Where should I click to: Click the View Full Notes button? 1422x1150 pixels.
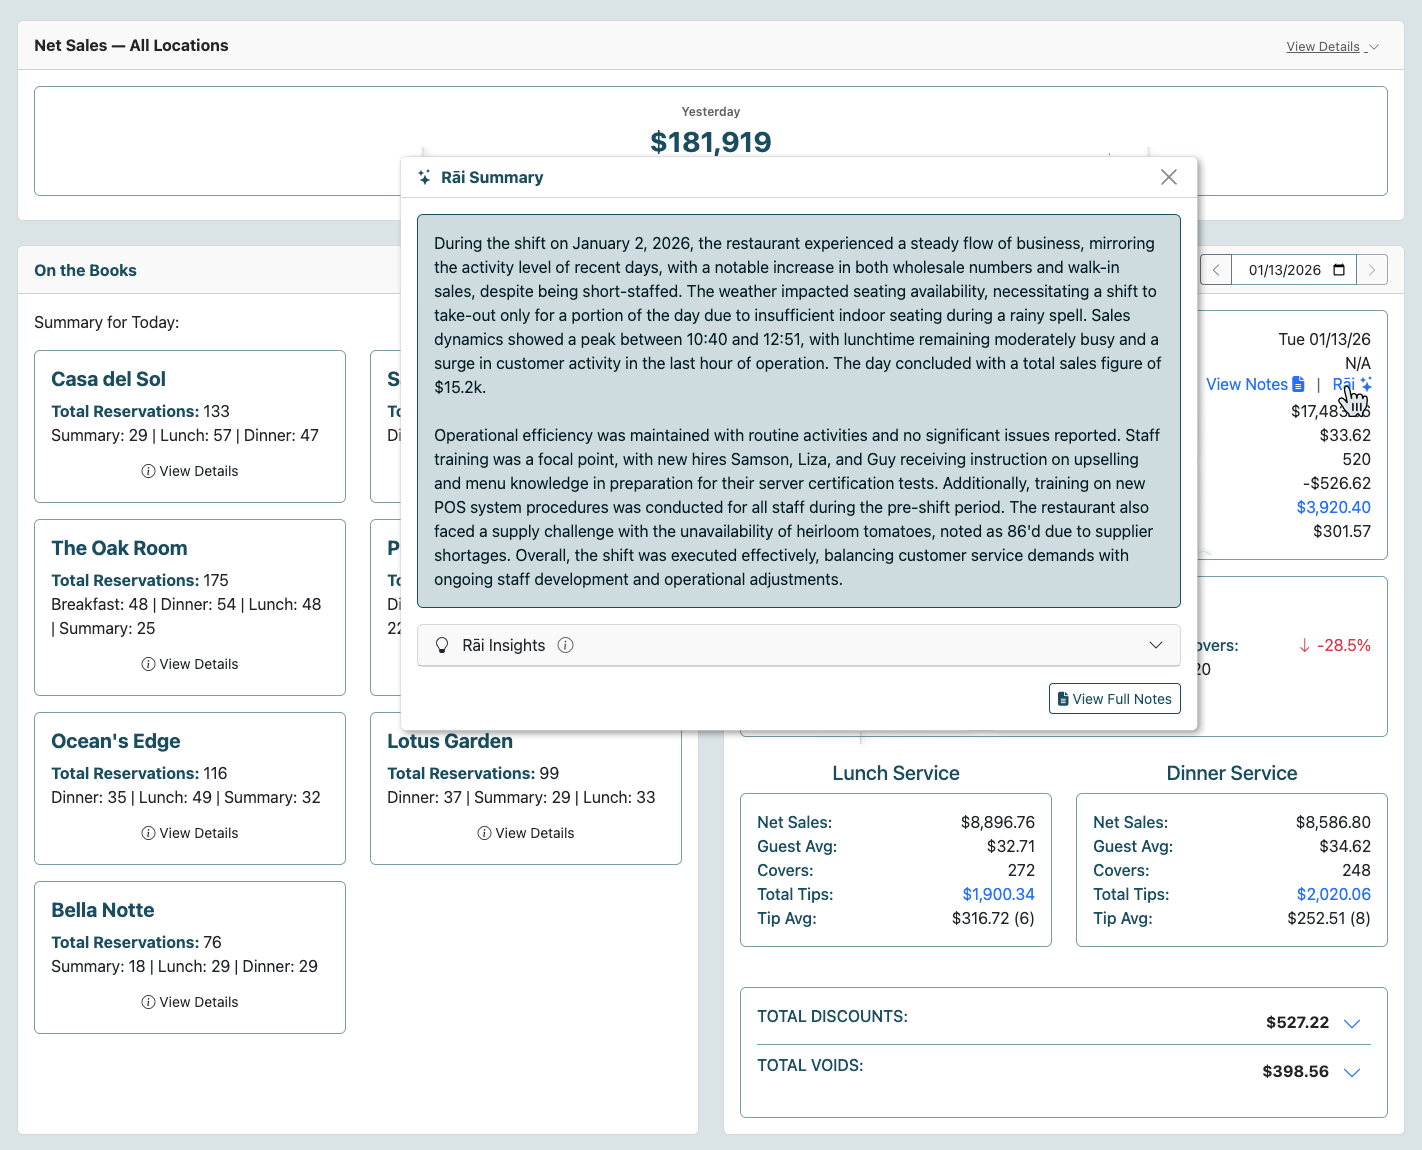click(x=1114, y=698)
